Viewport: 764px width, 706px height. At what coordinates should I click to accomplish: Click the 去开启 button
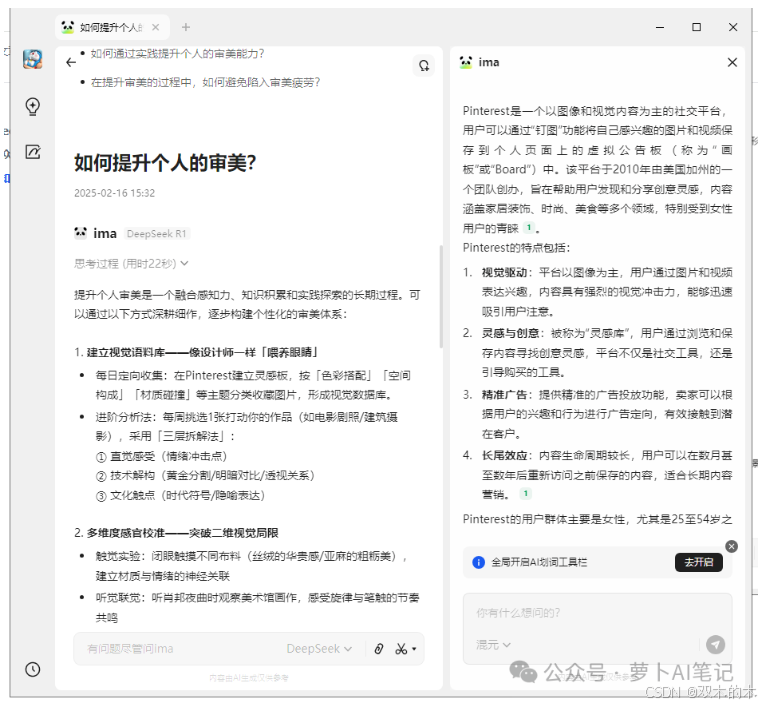coord(699,562)
